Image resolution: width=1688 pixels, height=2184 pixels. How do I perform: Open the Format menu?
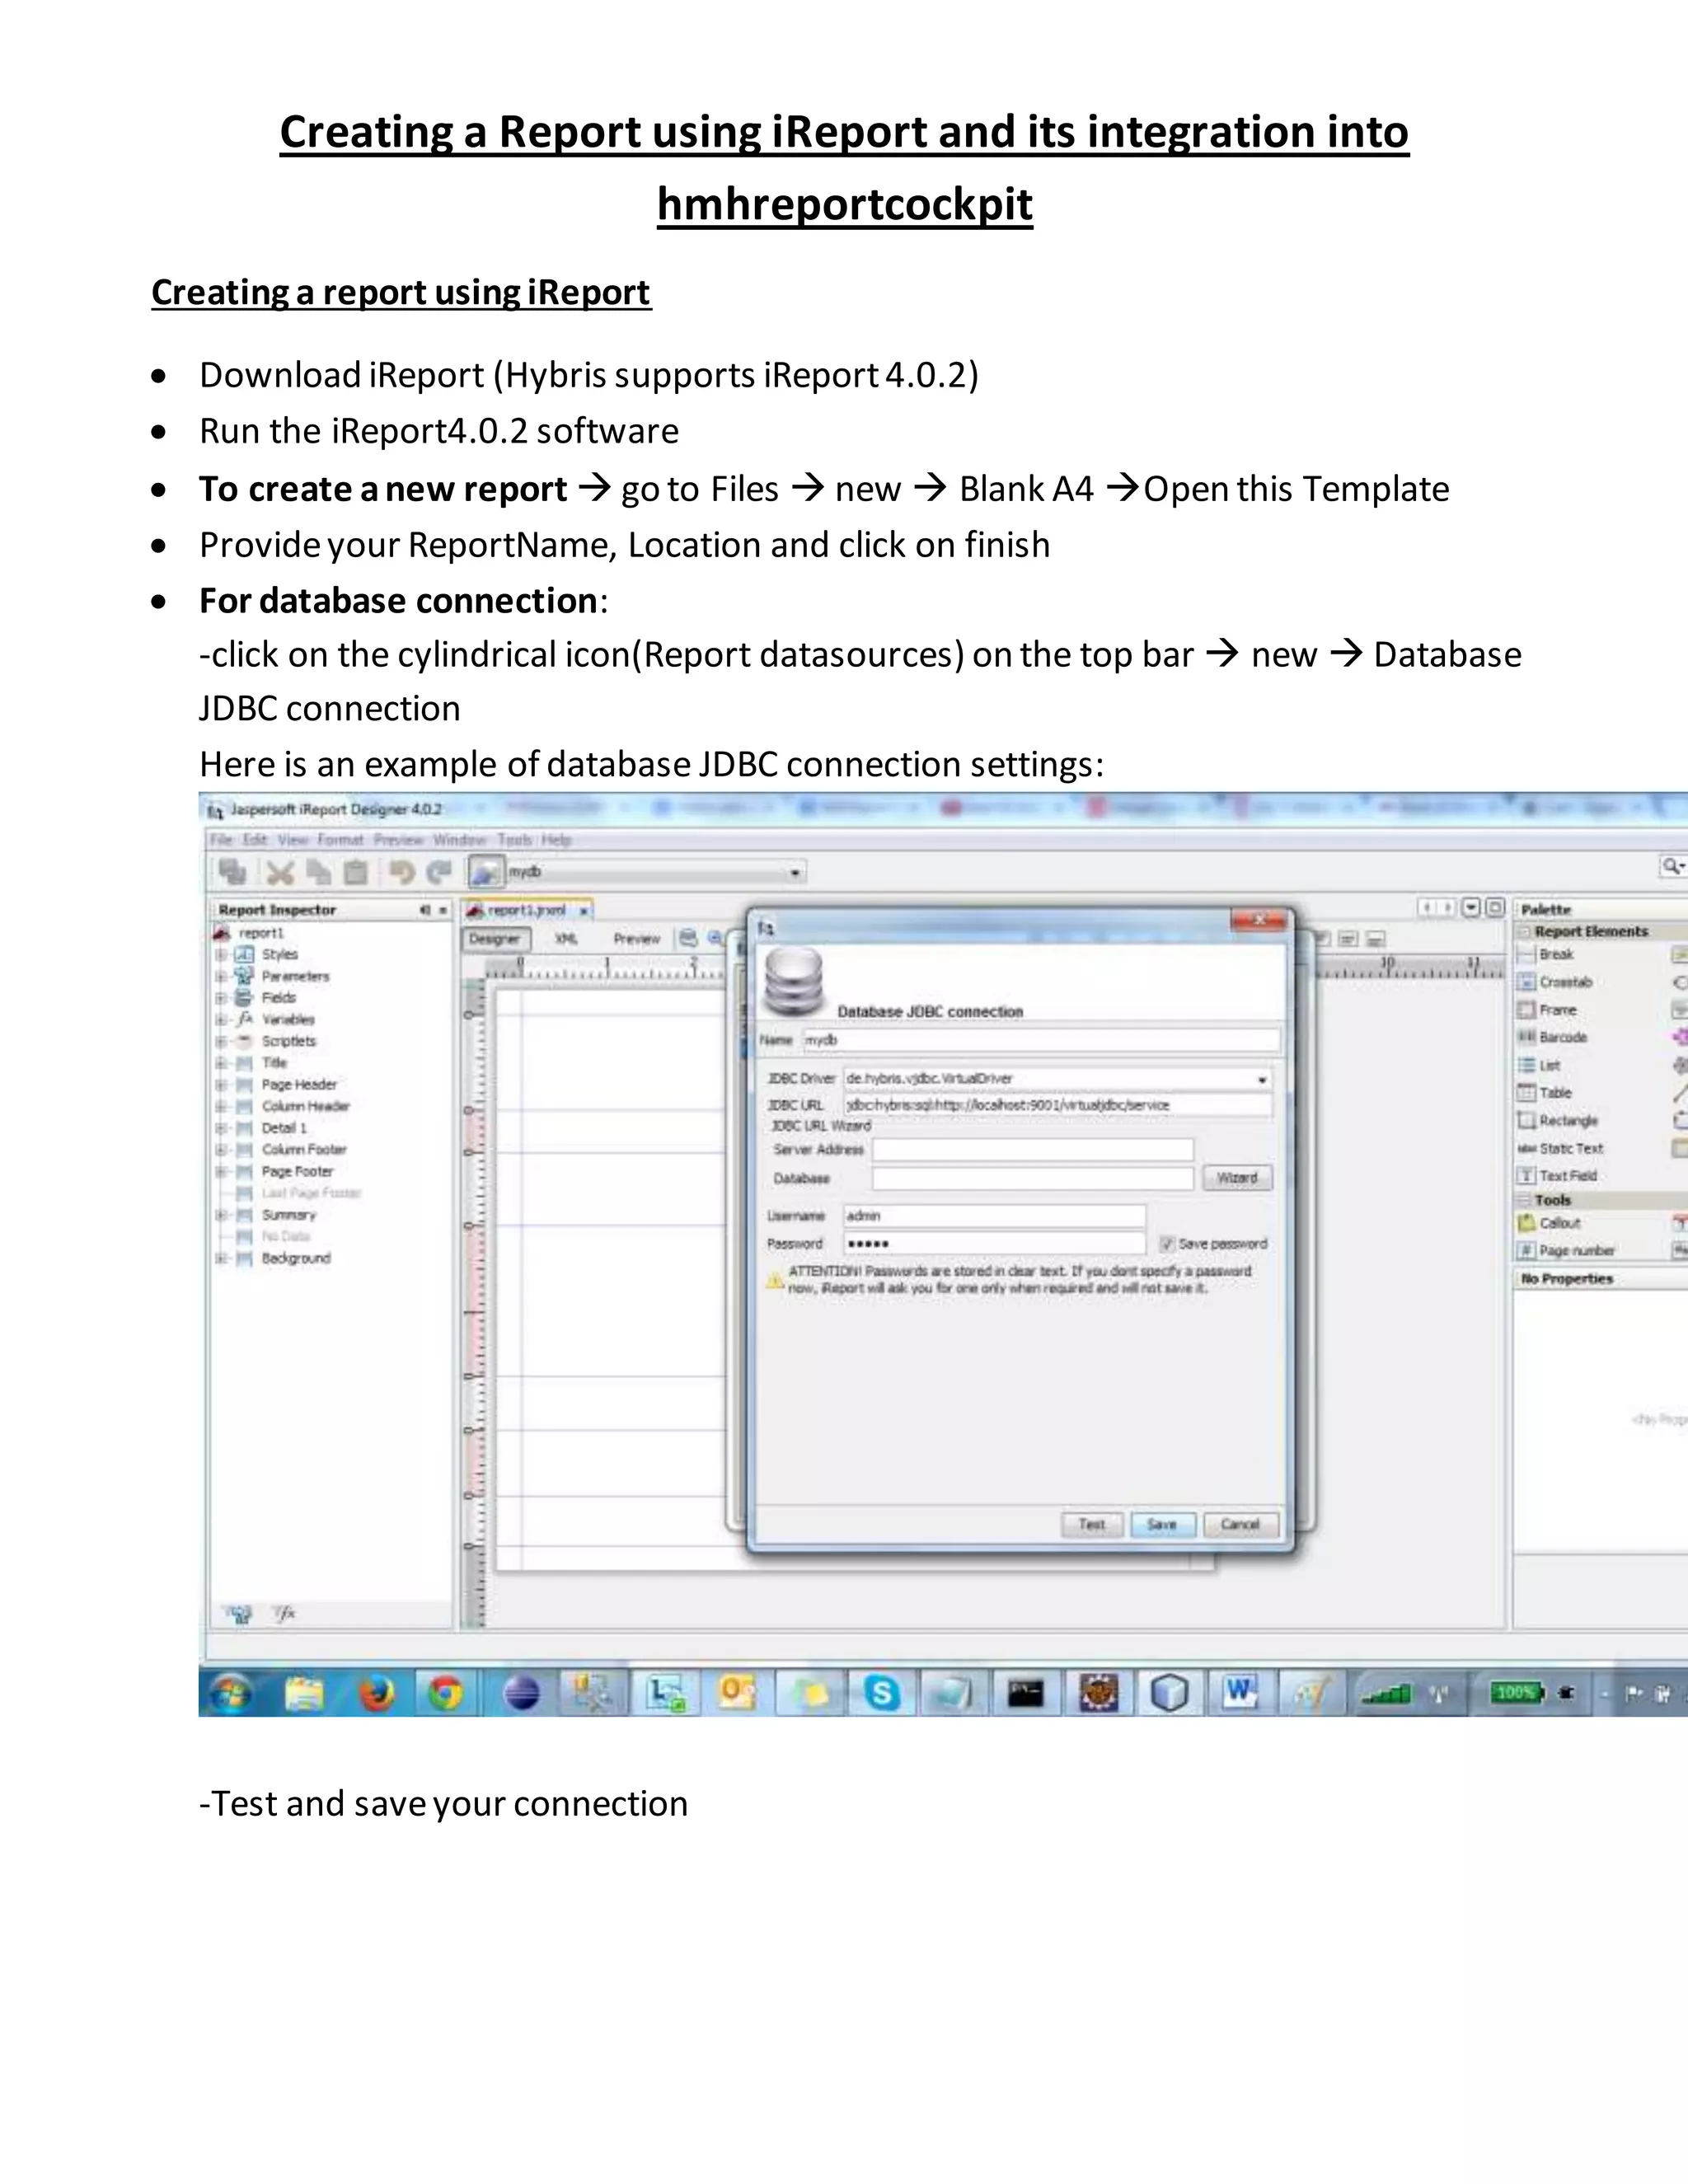pos(340,840)
